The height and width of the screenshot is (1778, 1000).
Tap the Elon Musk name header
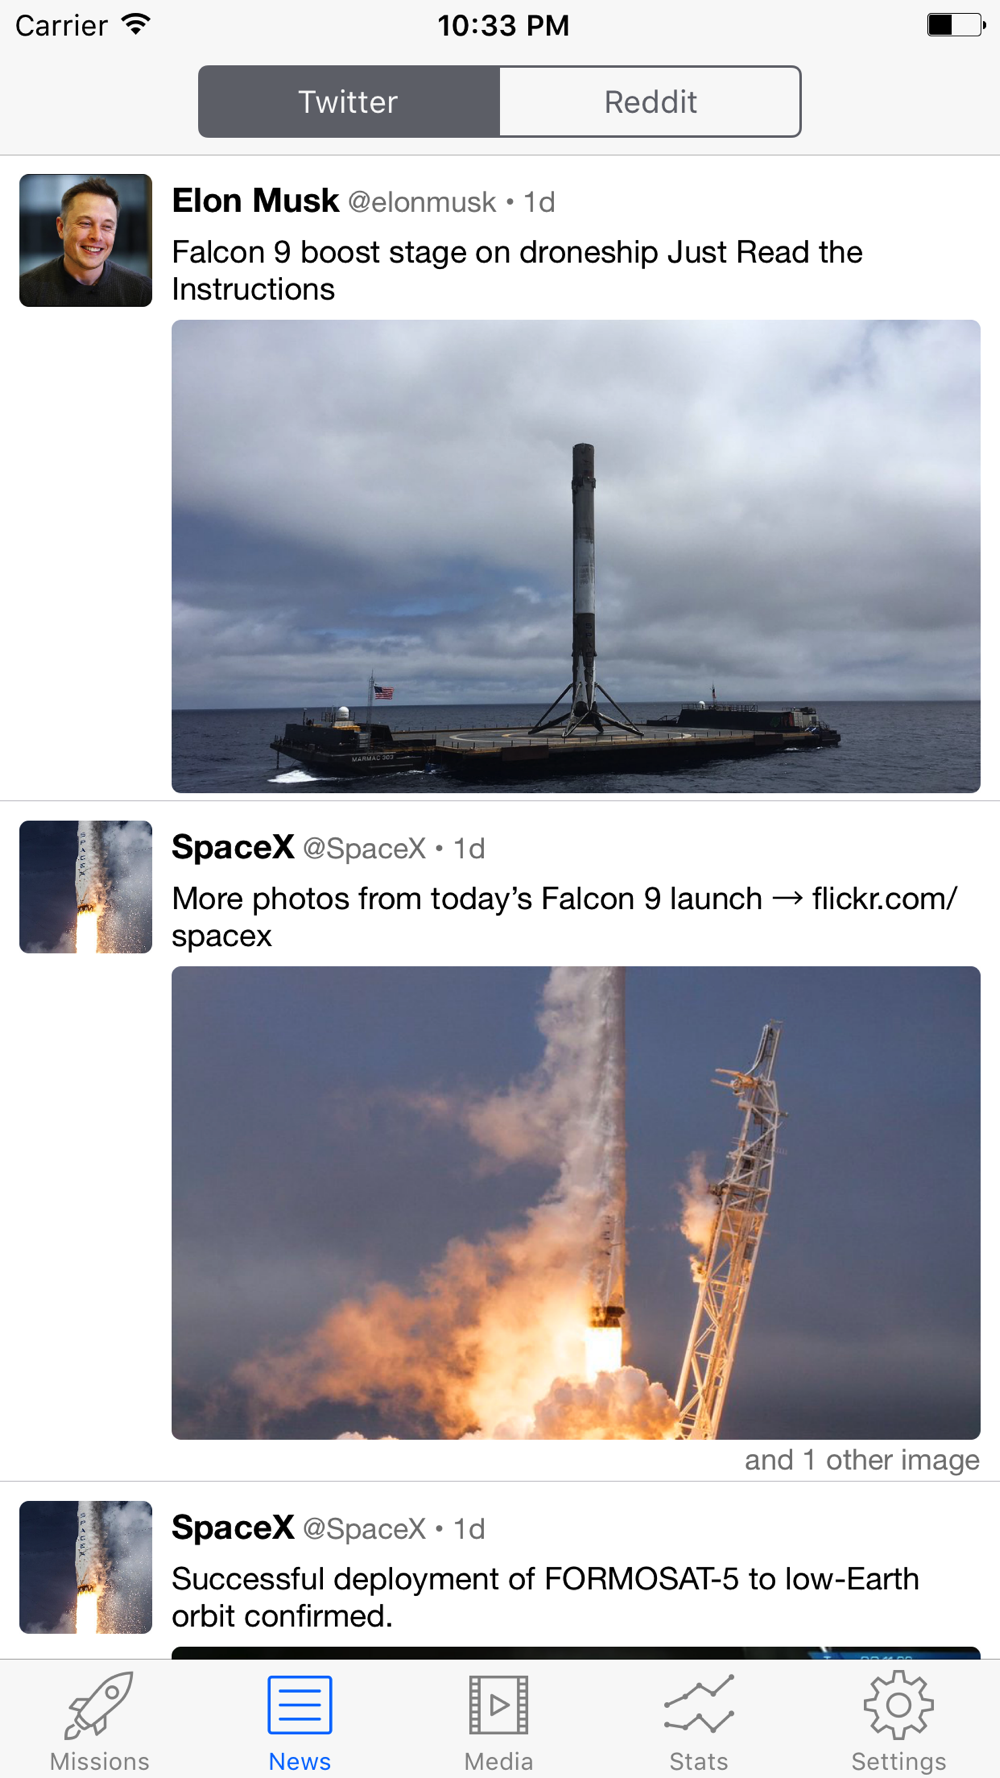(x=255, y=201)
